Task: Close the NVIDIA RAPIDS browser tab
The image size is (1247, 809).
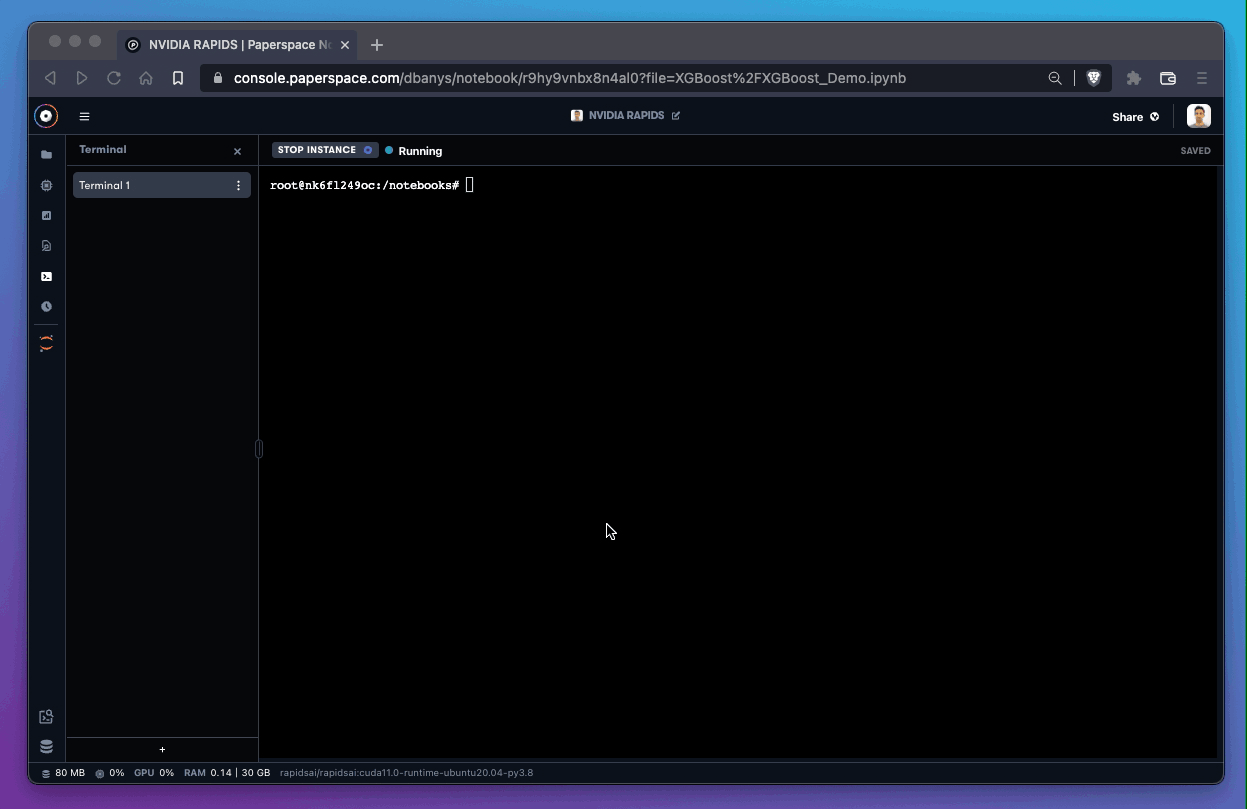Action: [x=345, y=45]
